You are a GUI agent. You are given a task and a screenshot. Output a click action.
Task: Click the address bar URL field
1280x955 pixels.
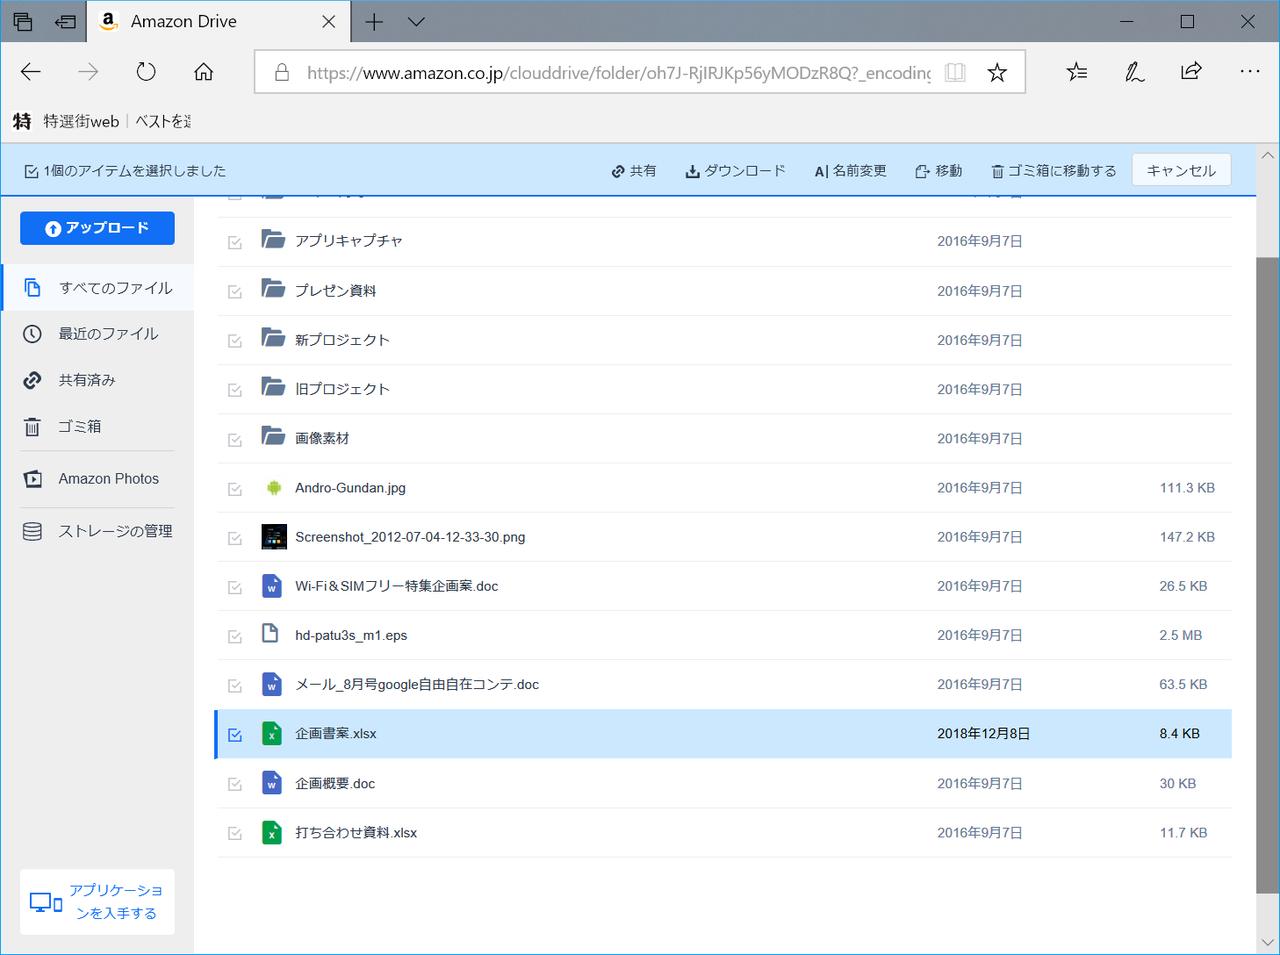pyautogui.click(x=617, y=72)
